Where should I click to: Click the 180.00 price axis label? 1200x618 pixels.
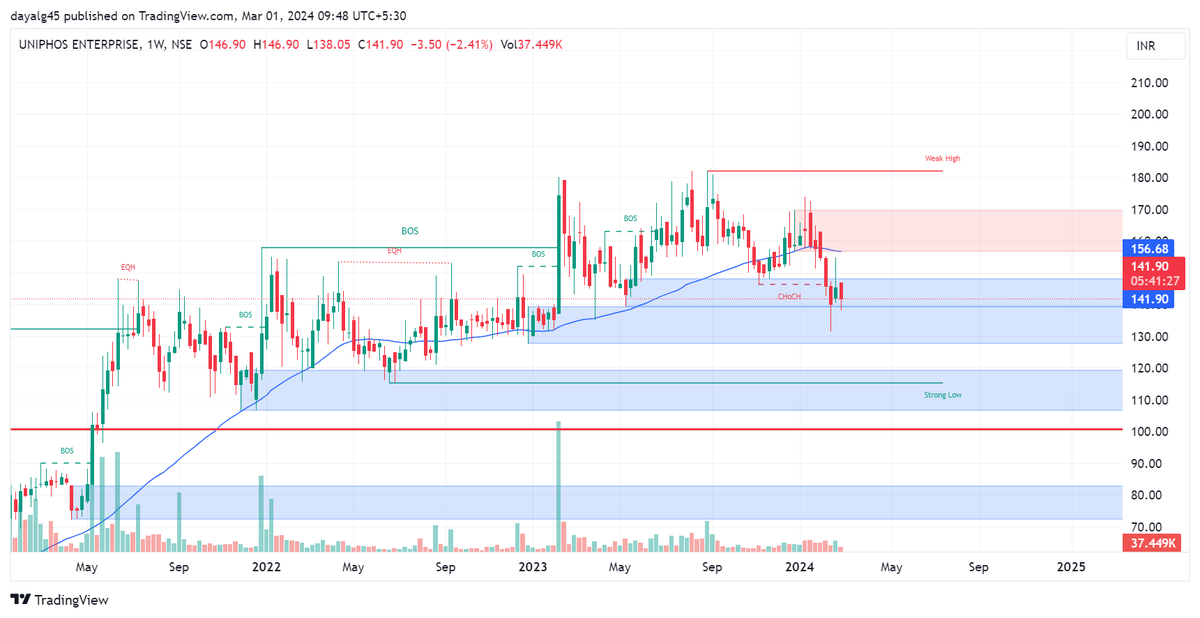(1150, 178)
